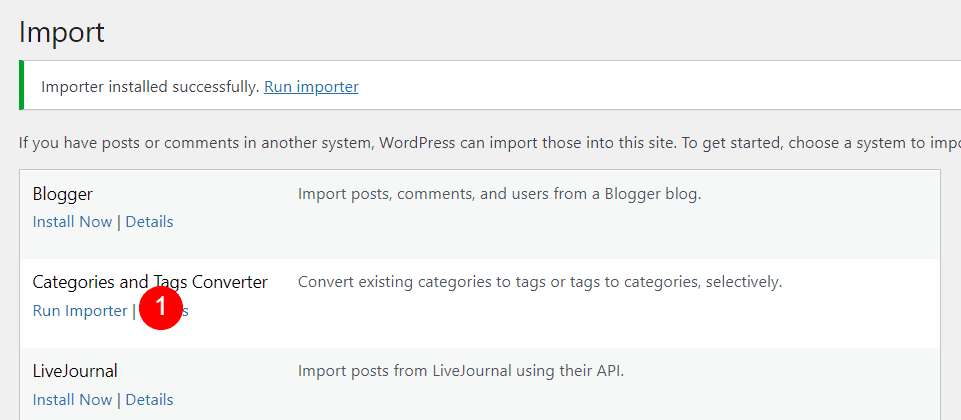
Task: Click description 'Convert existing categories to tags' text
Action: click(x=540, y=283)
